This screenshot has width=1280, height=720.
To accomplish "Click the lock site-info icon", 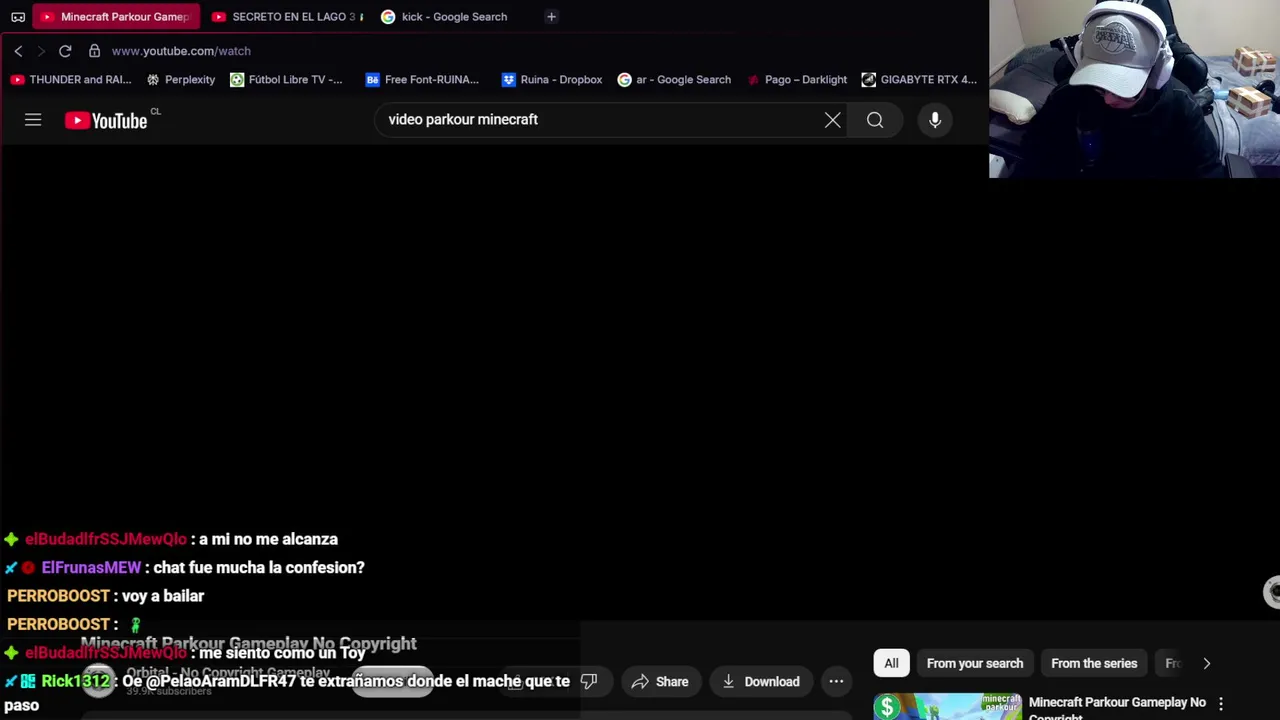I will tap(94, 51).
